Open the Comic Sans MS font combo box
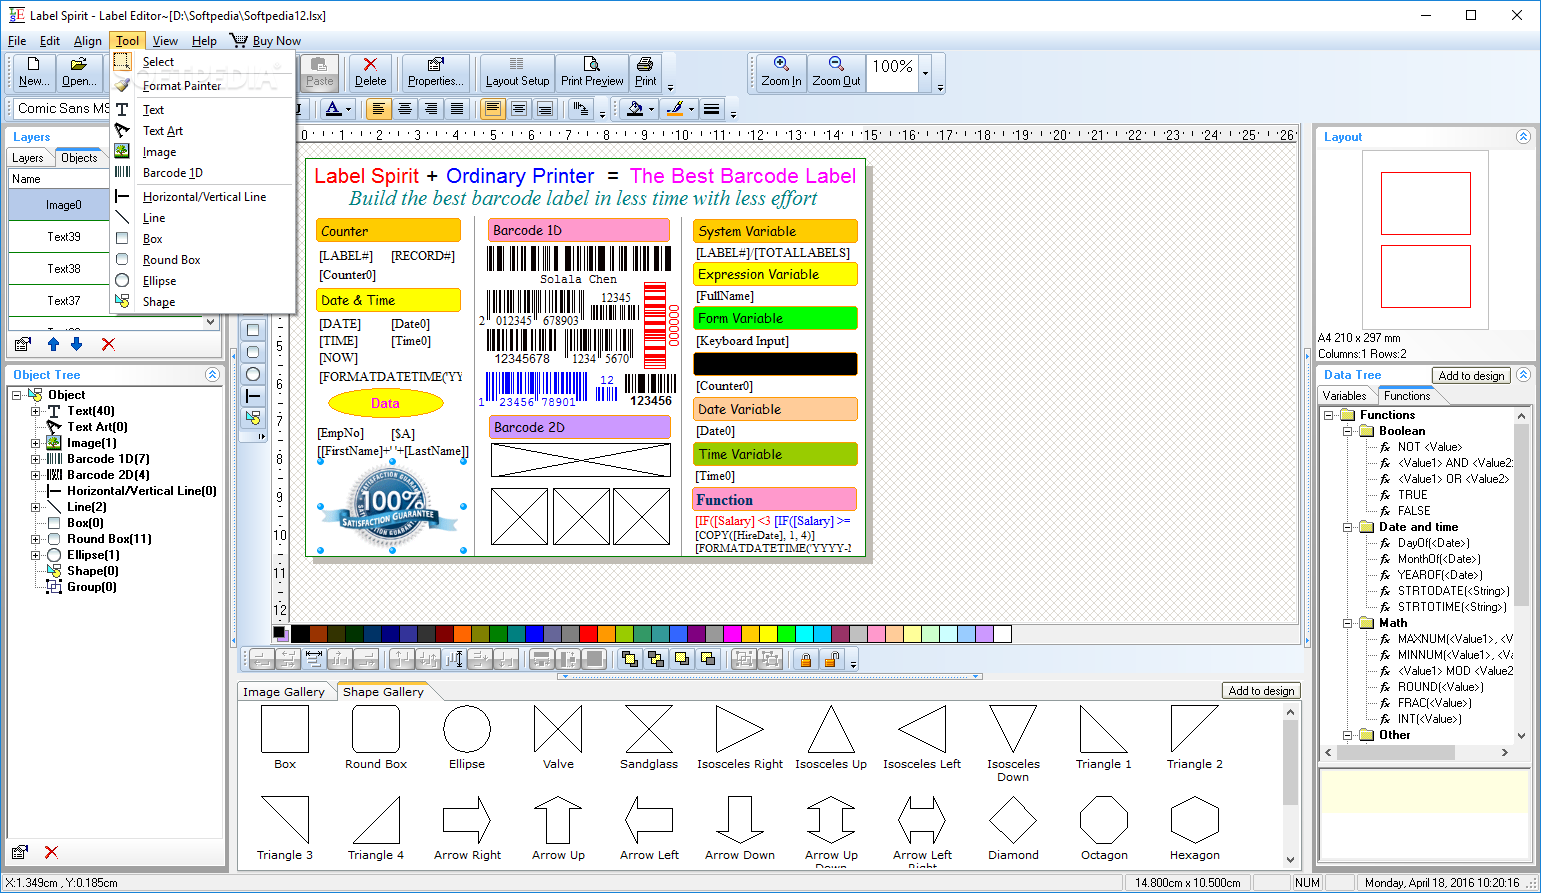 click(x=62, y=108)
